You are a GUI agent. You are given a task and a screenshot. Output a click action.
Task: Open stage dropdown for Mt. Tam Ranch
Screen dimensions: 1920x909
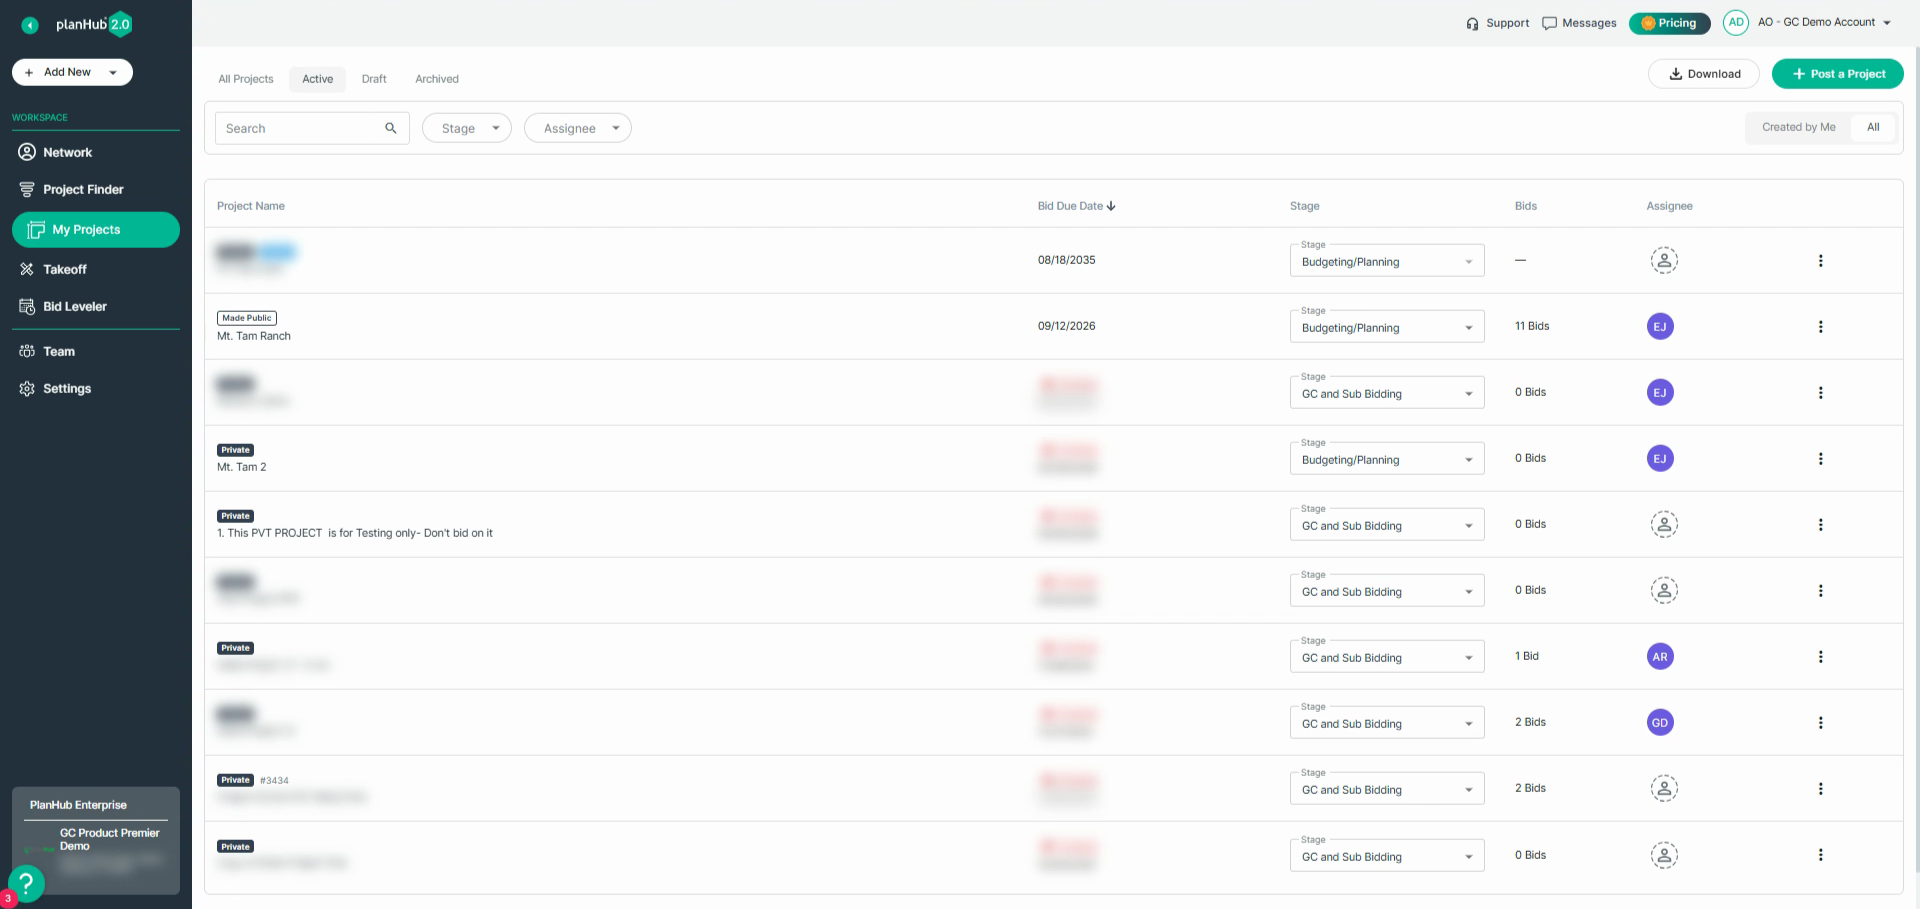coord(1387,327)
